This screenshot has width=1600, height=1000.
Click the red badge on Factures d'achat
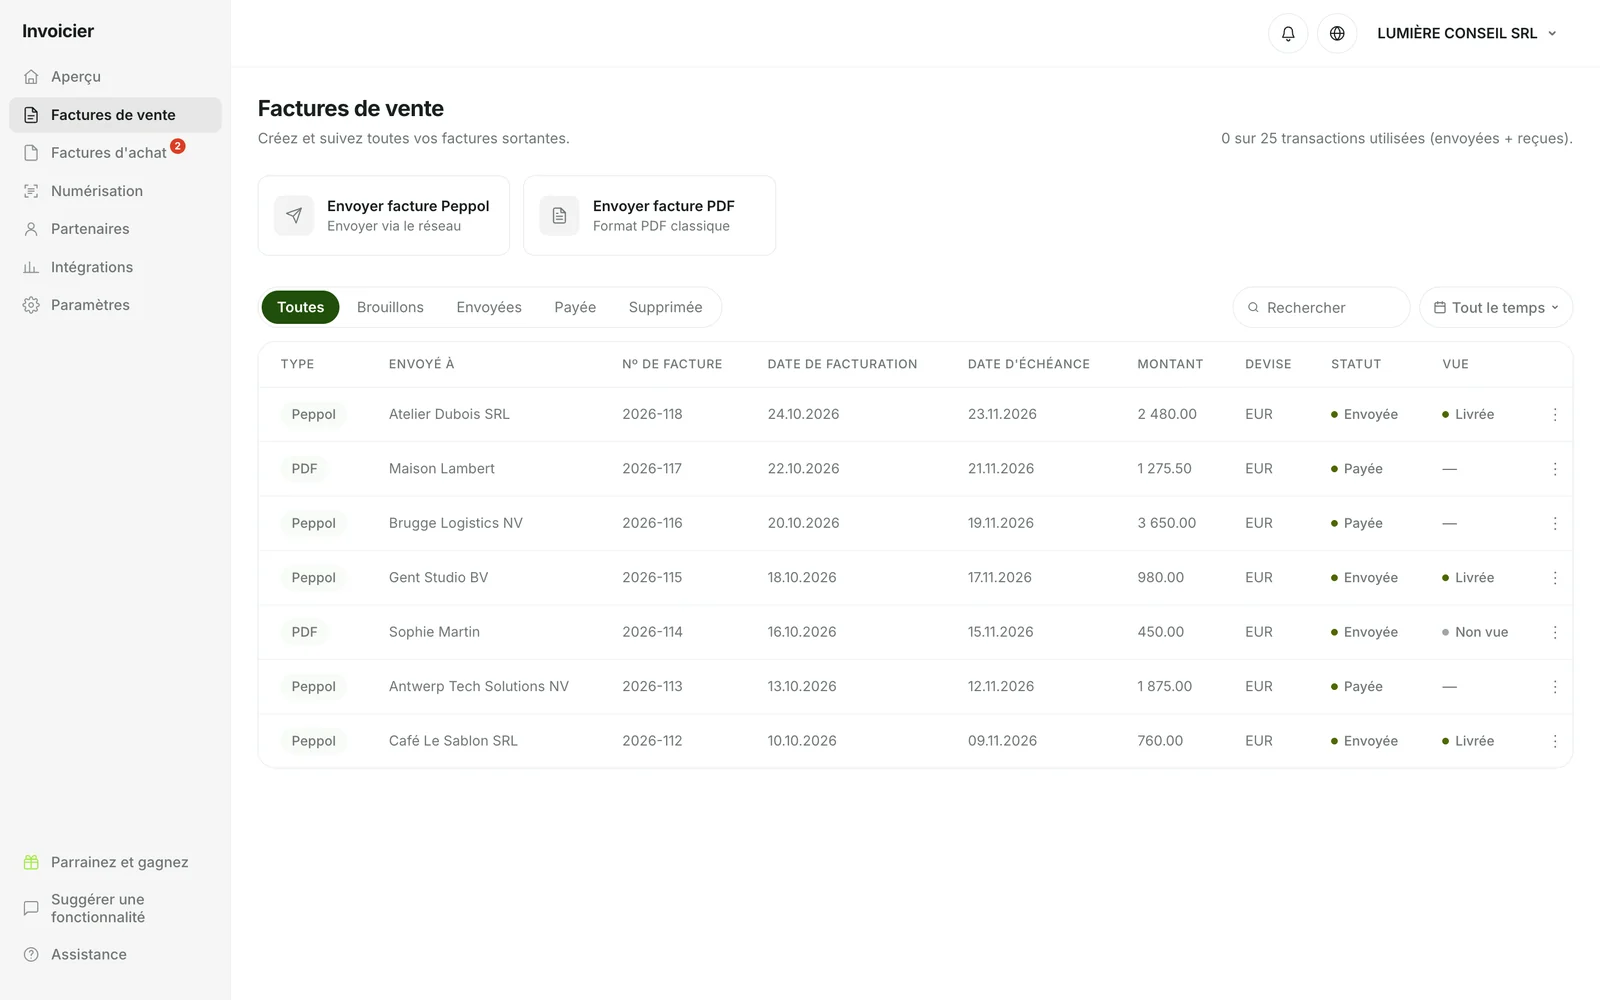pos(177,146)
